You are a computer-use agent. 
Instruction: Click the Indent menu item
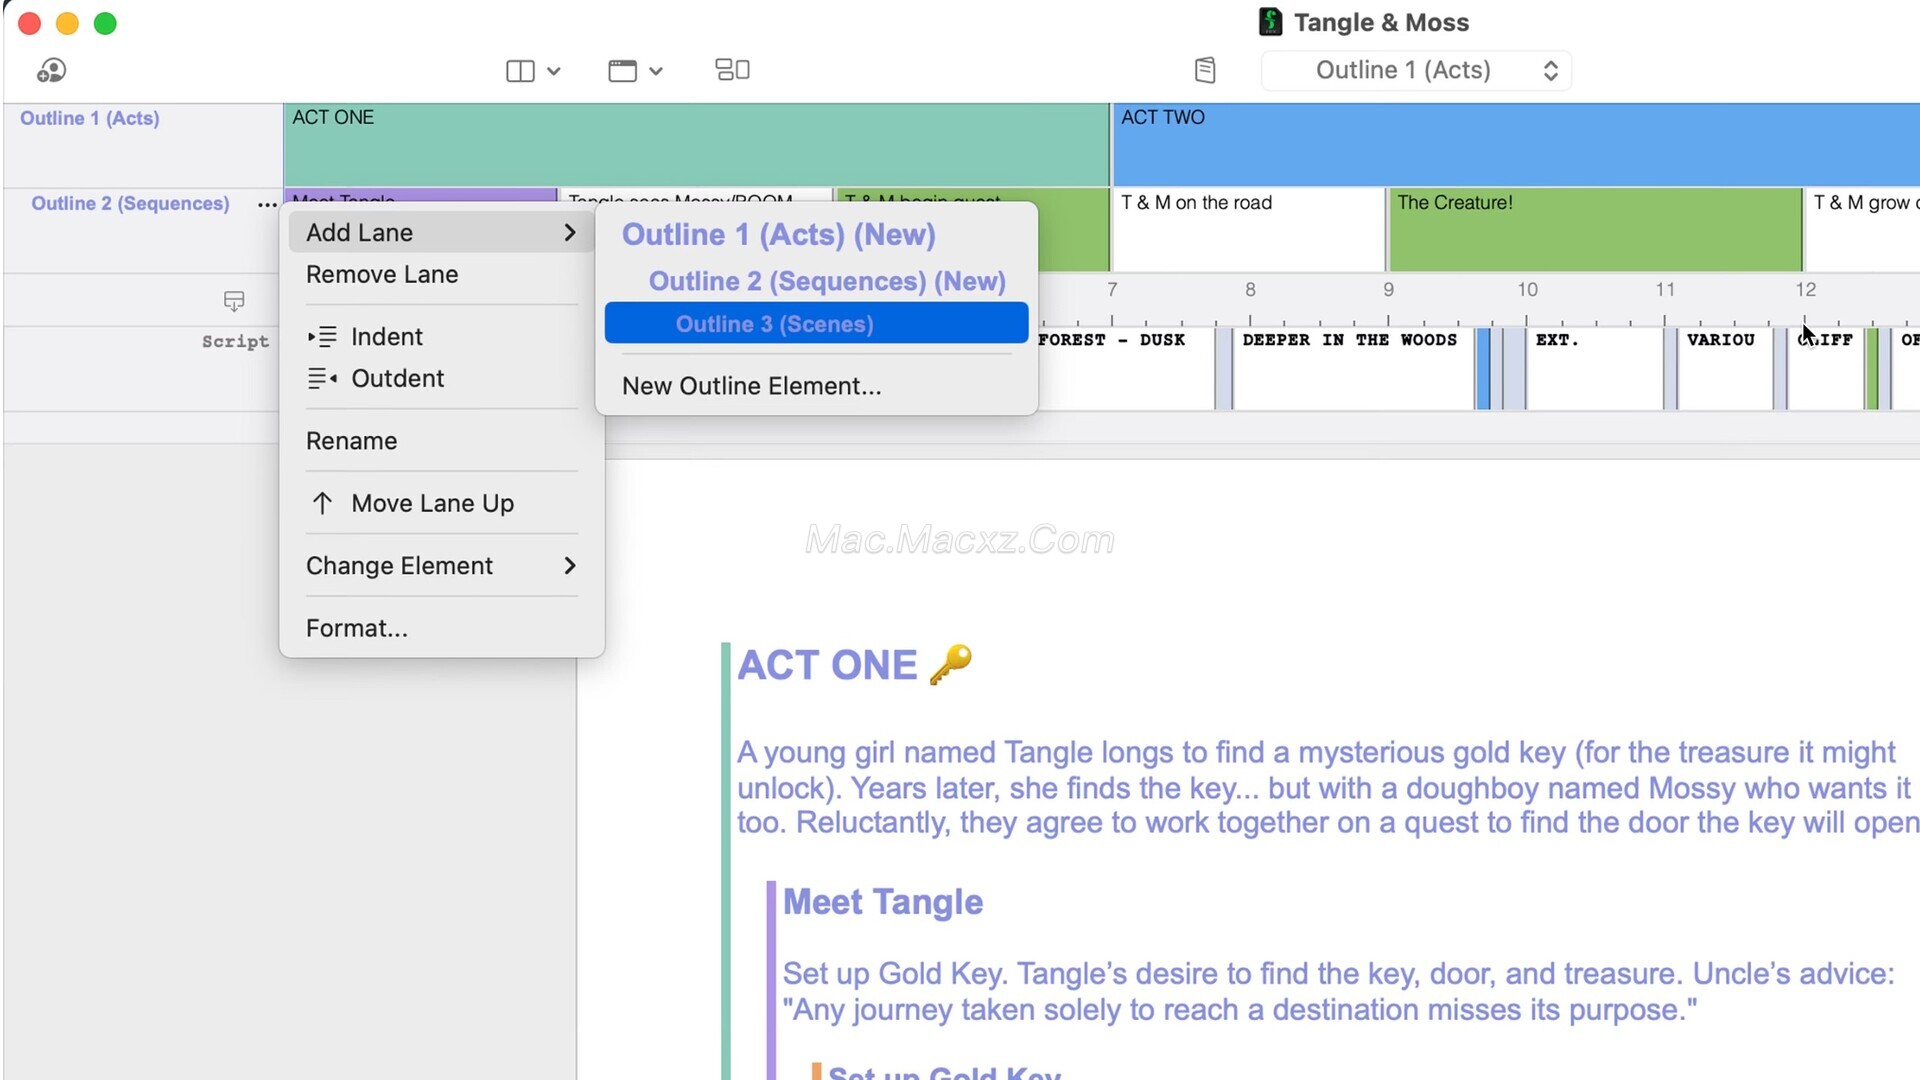(x=386, y=337)
